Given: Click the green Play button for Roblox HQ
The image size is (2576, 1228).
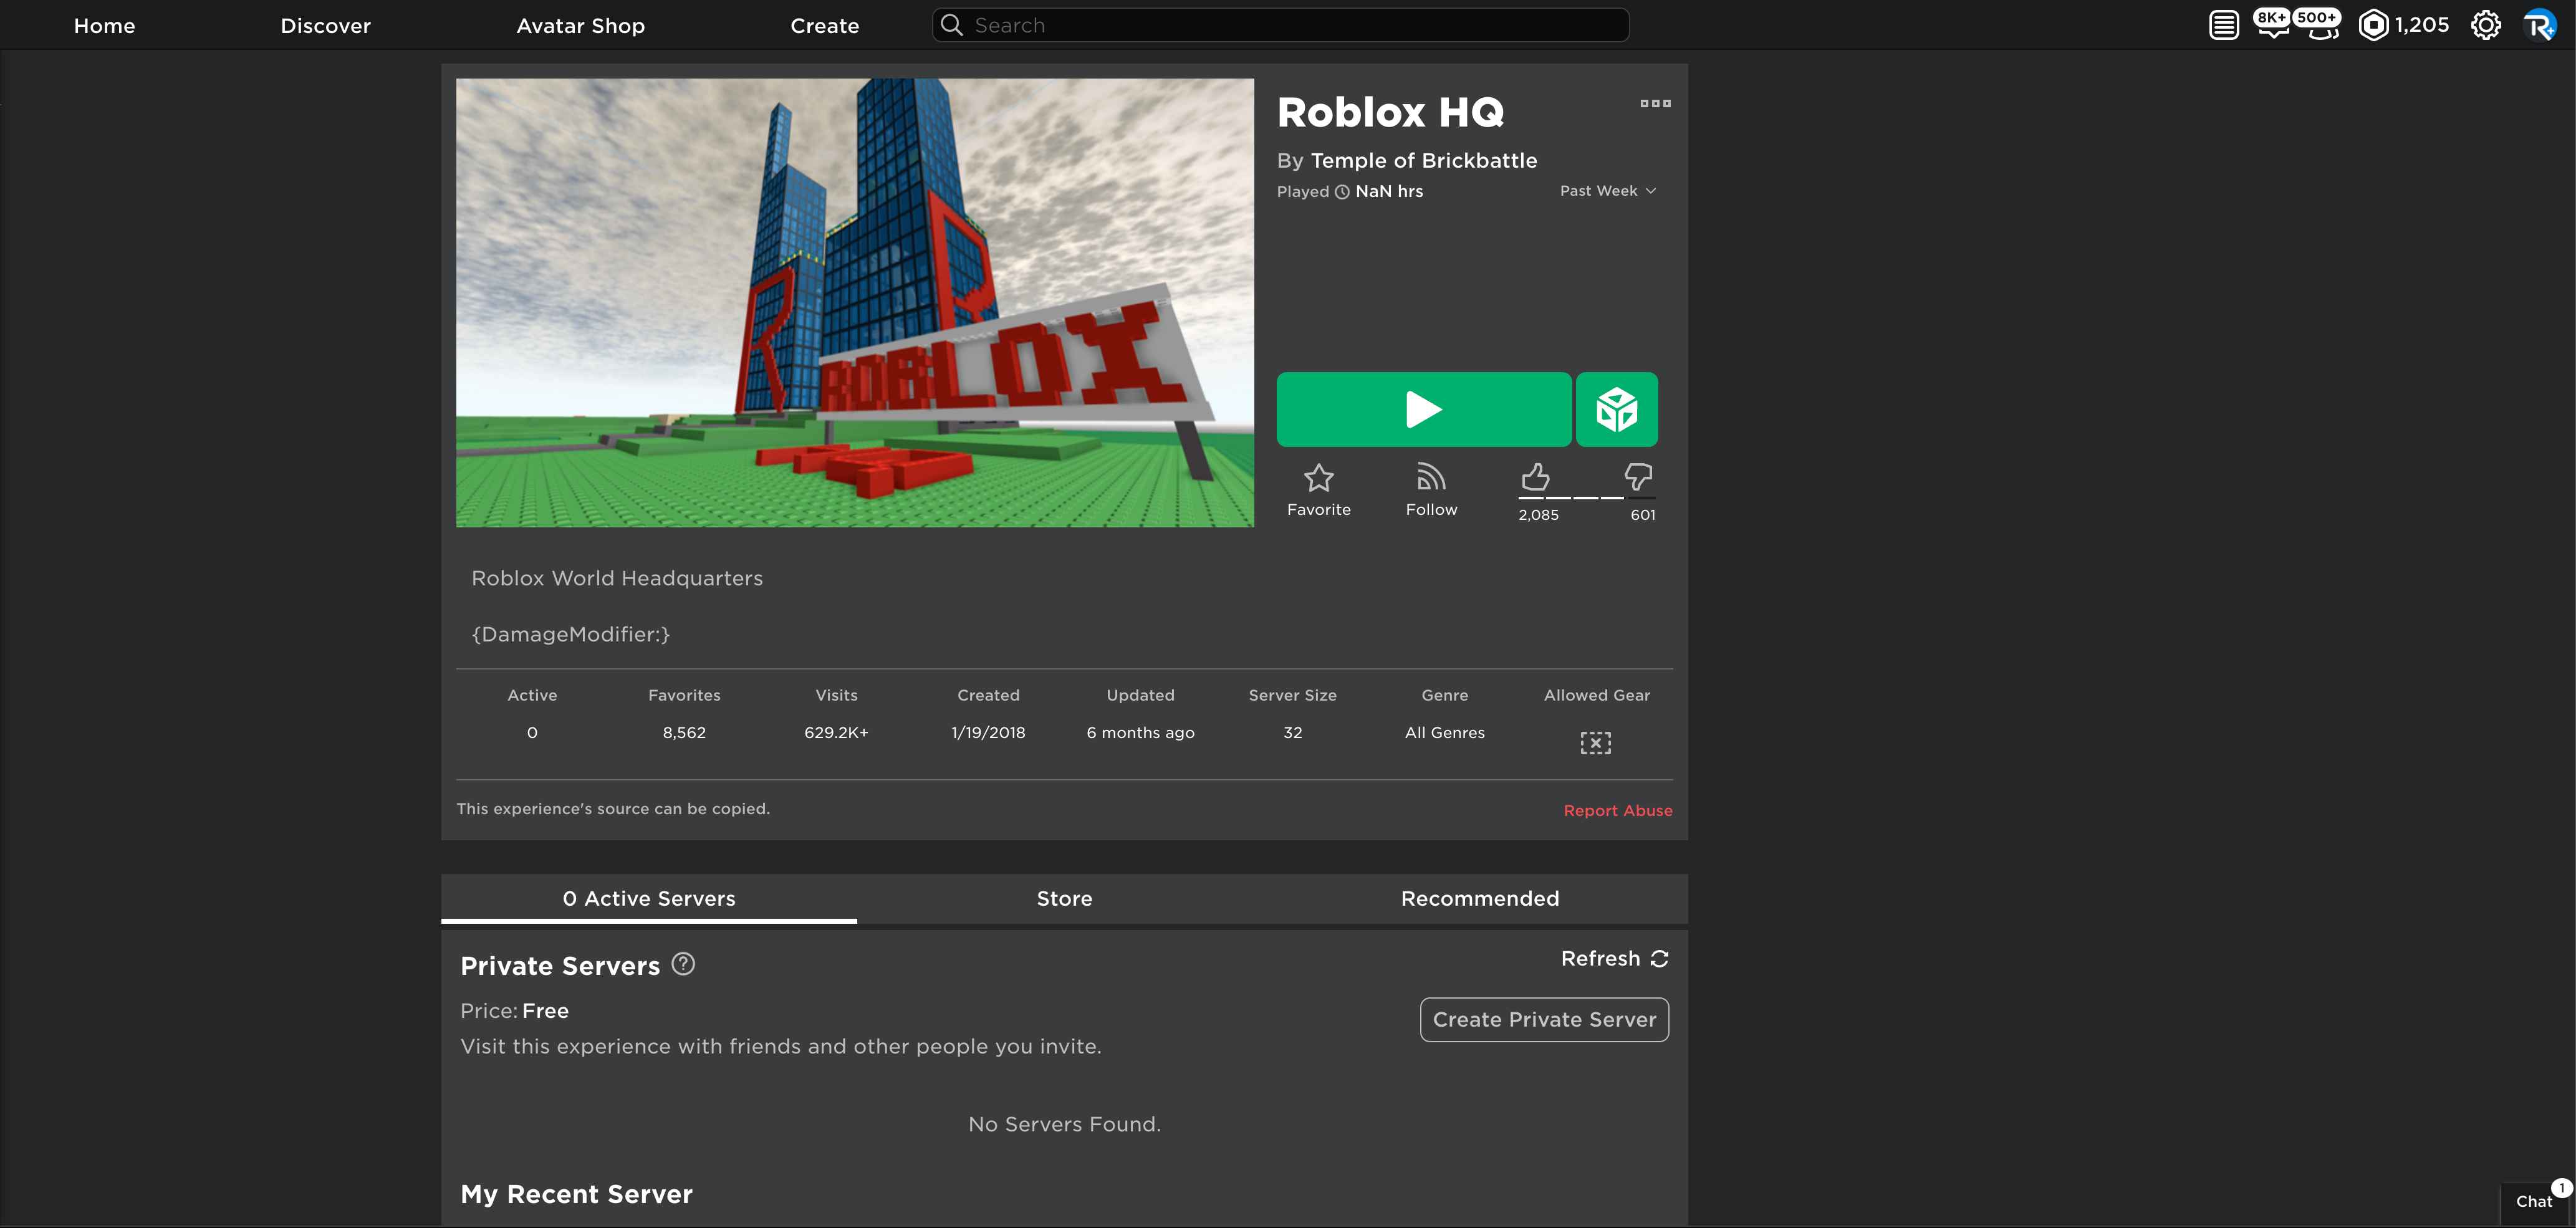Looking at the screenshot, I should coord(1424,409).
